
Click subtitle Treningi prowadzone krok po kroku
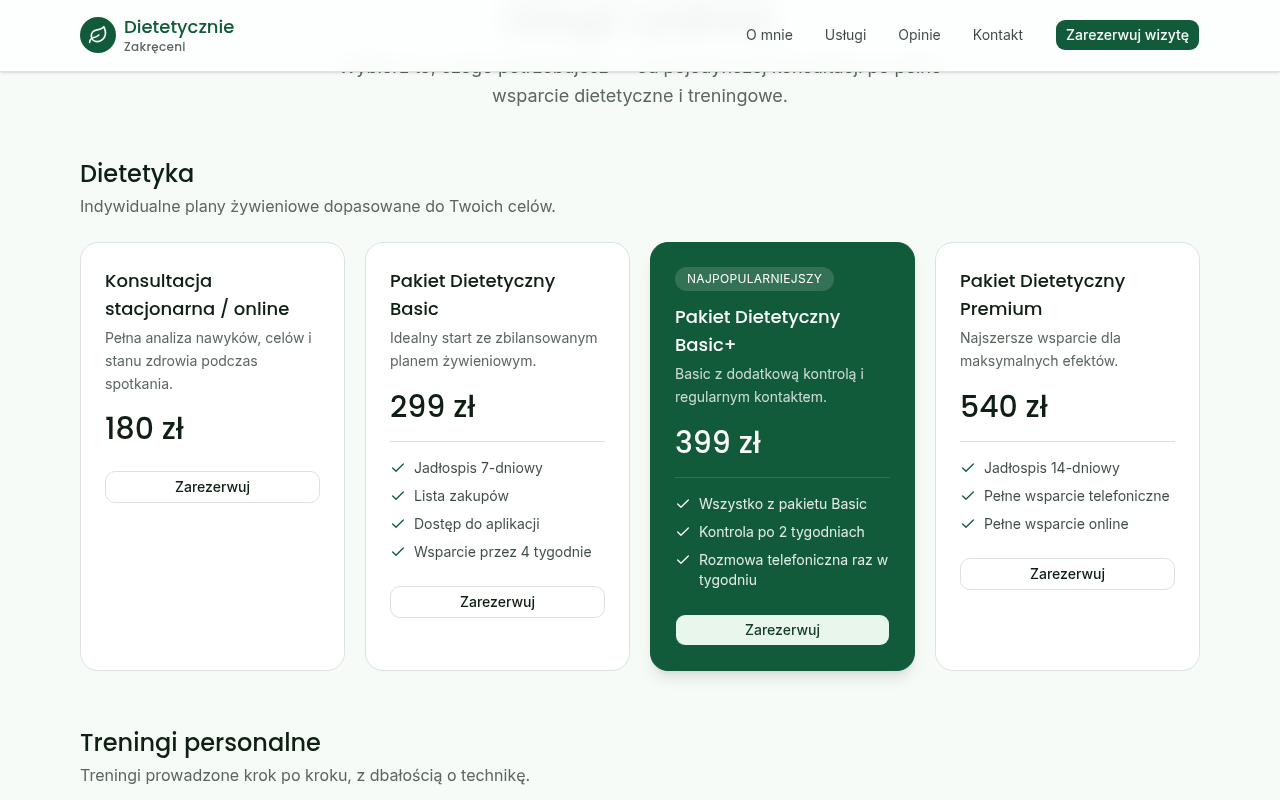(x=305, y=775)
